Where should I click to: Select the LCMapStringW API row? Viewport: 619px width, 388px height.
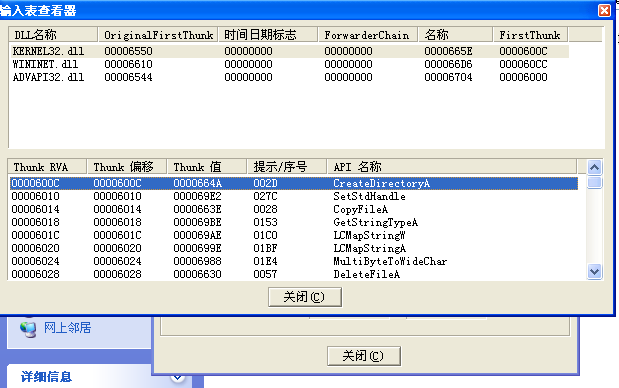pos(294,235)
